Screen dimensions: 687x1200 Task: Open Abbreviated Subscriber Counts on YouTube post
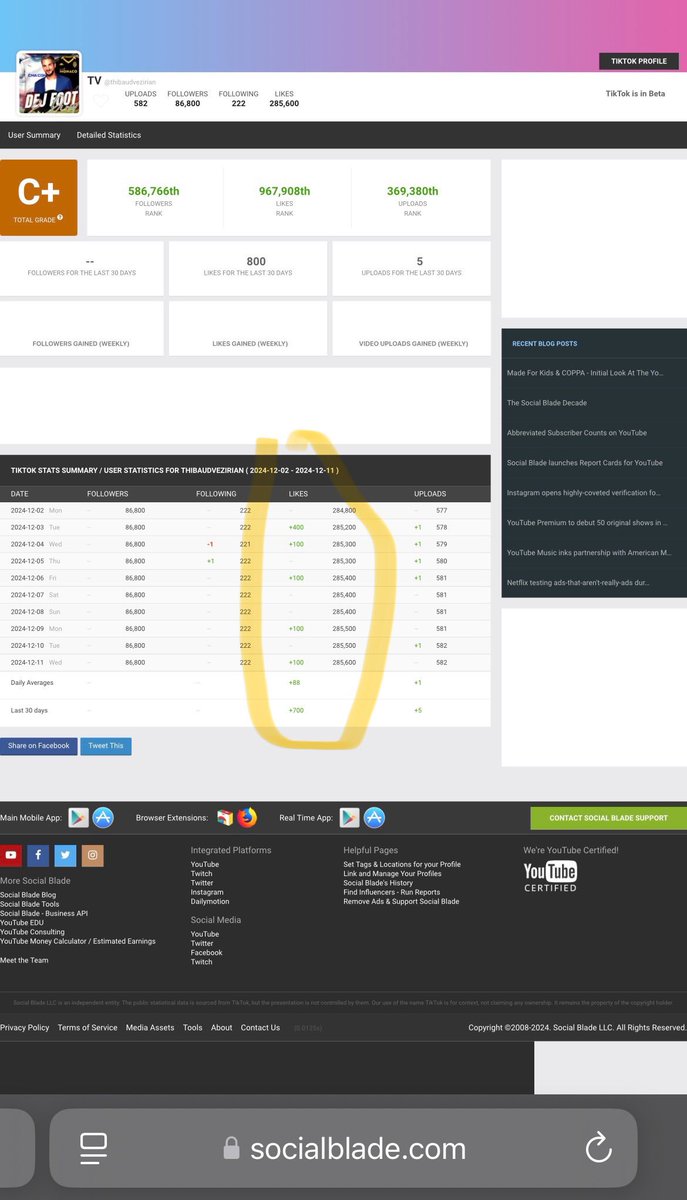pos(577,433)
